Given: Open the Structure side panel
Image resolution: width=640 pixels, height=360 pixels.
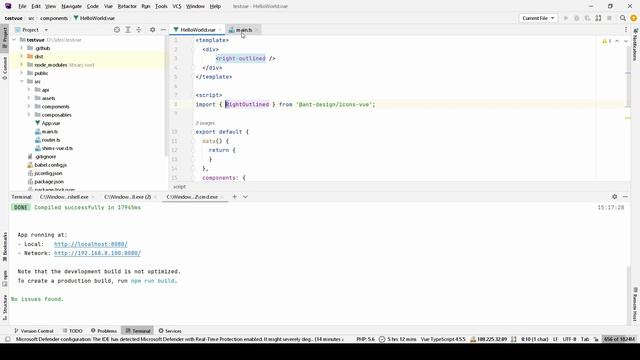Looking at the screenshot, I should 5,307.
